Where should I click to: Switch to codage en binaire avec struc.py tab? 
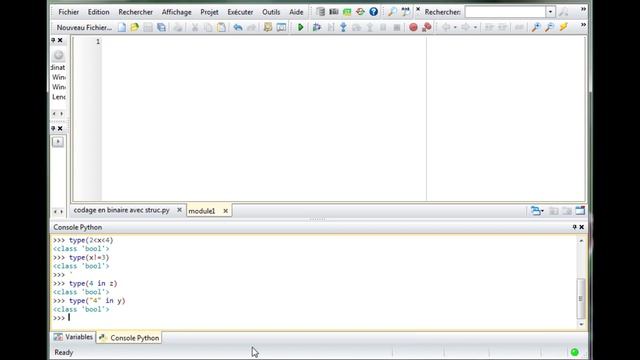pyautogui.click(x=122, y=210)
